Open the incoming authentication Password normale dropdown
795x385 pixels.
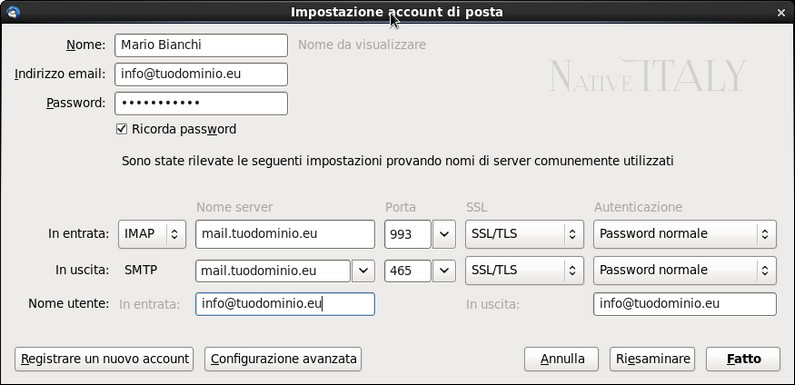click(684, 234)
